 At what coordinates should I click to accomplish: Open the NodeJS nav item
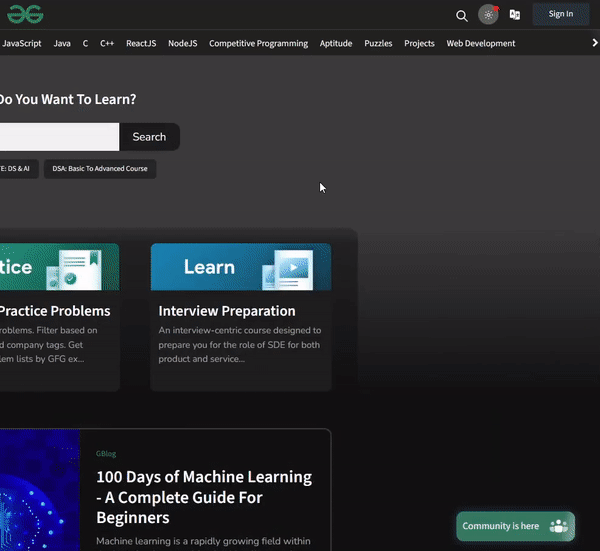coord(183,43)
